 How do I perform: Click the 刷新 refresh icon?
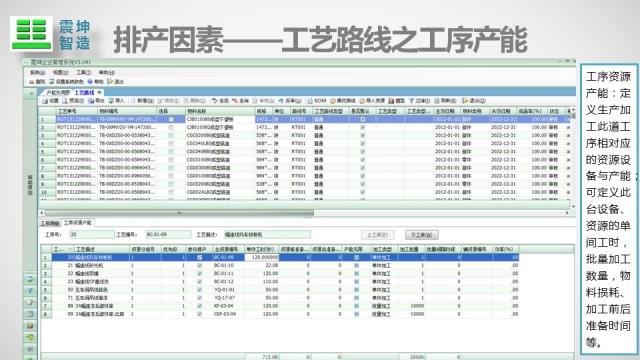coord(437,100)
